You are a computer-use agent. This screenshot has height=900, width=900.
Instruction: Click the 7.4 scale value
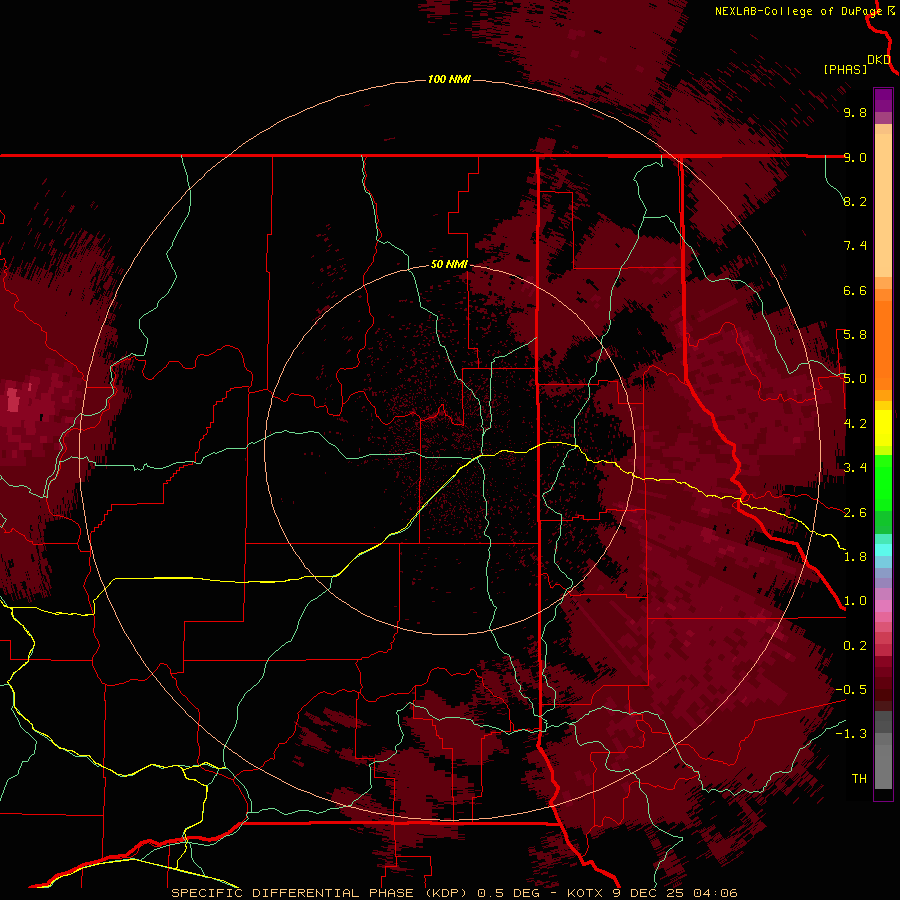855,246
